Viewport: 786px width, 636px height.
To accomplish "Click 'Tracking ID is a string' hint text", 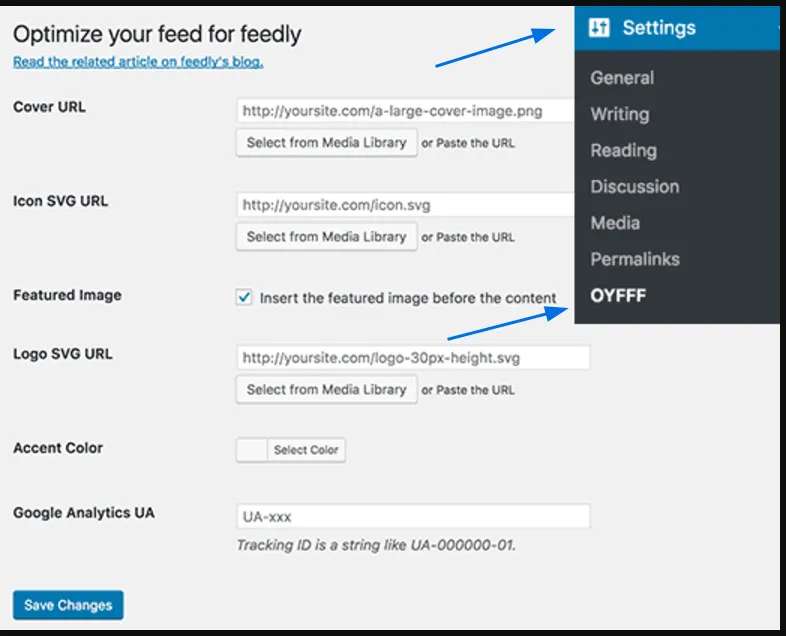I will (x=376, y=545).
